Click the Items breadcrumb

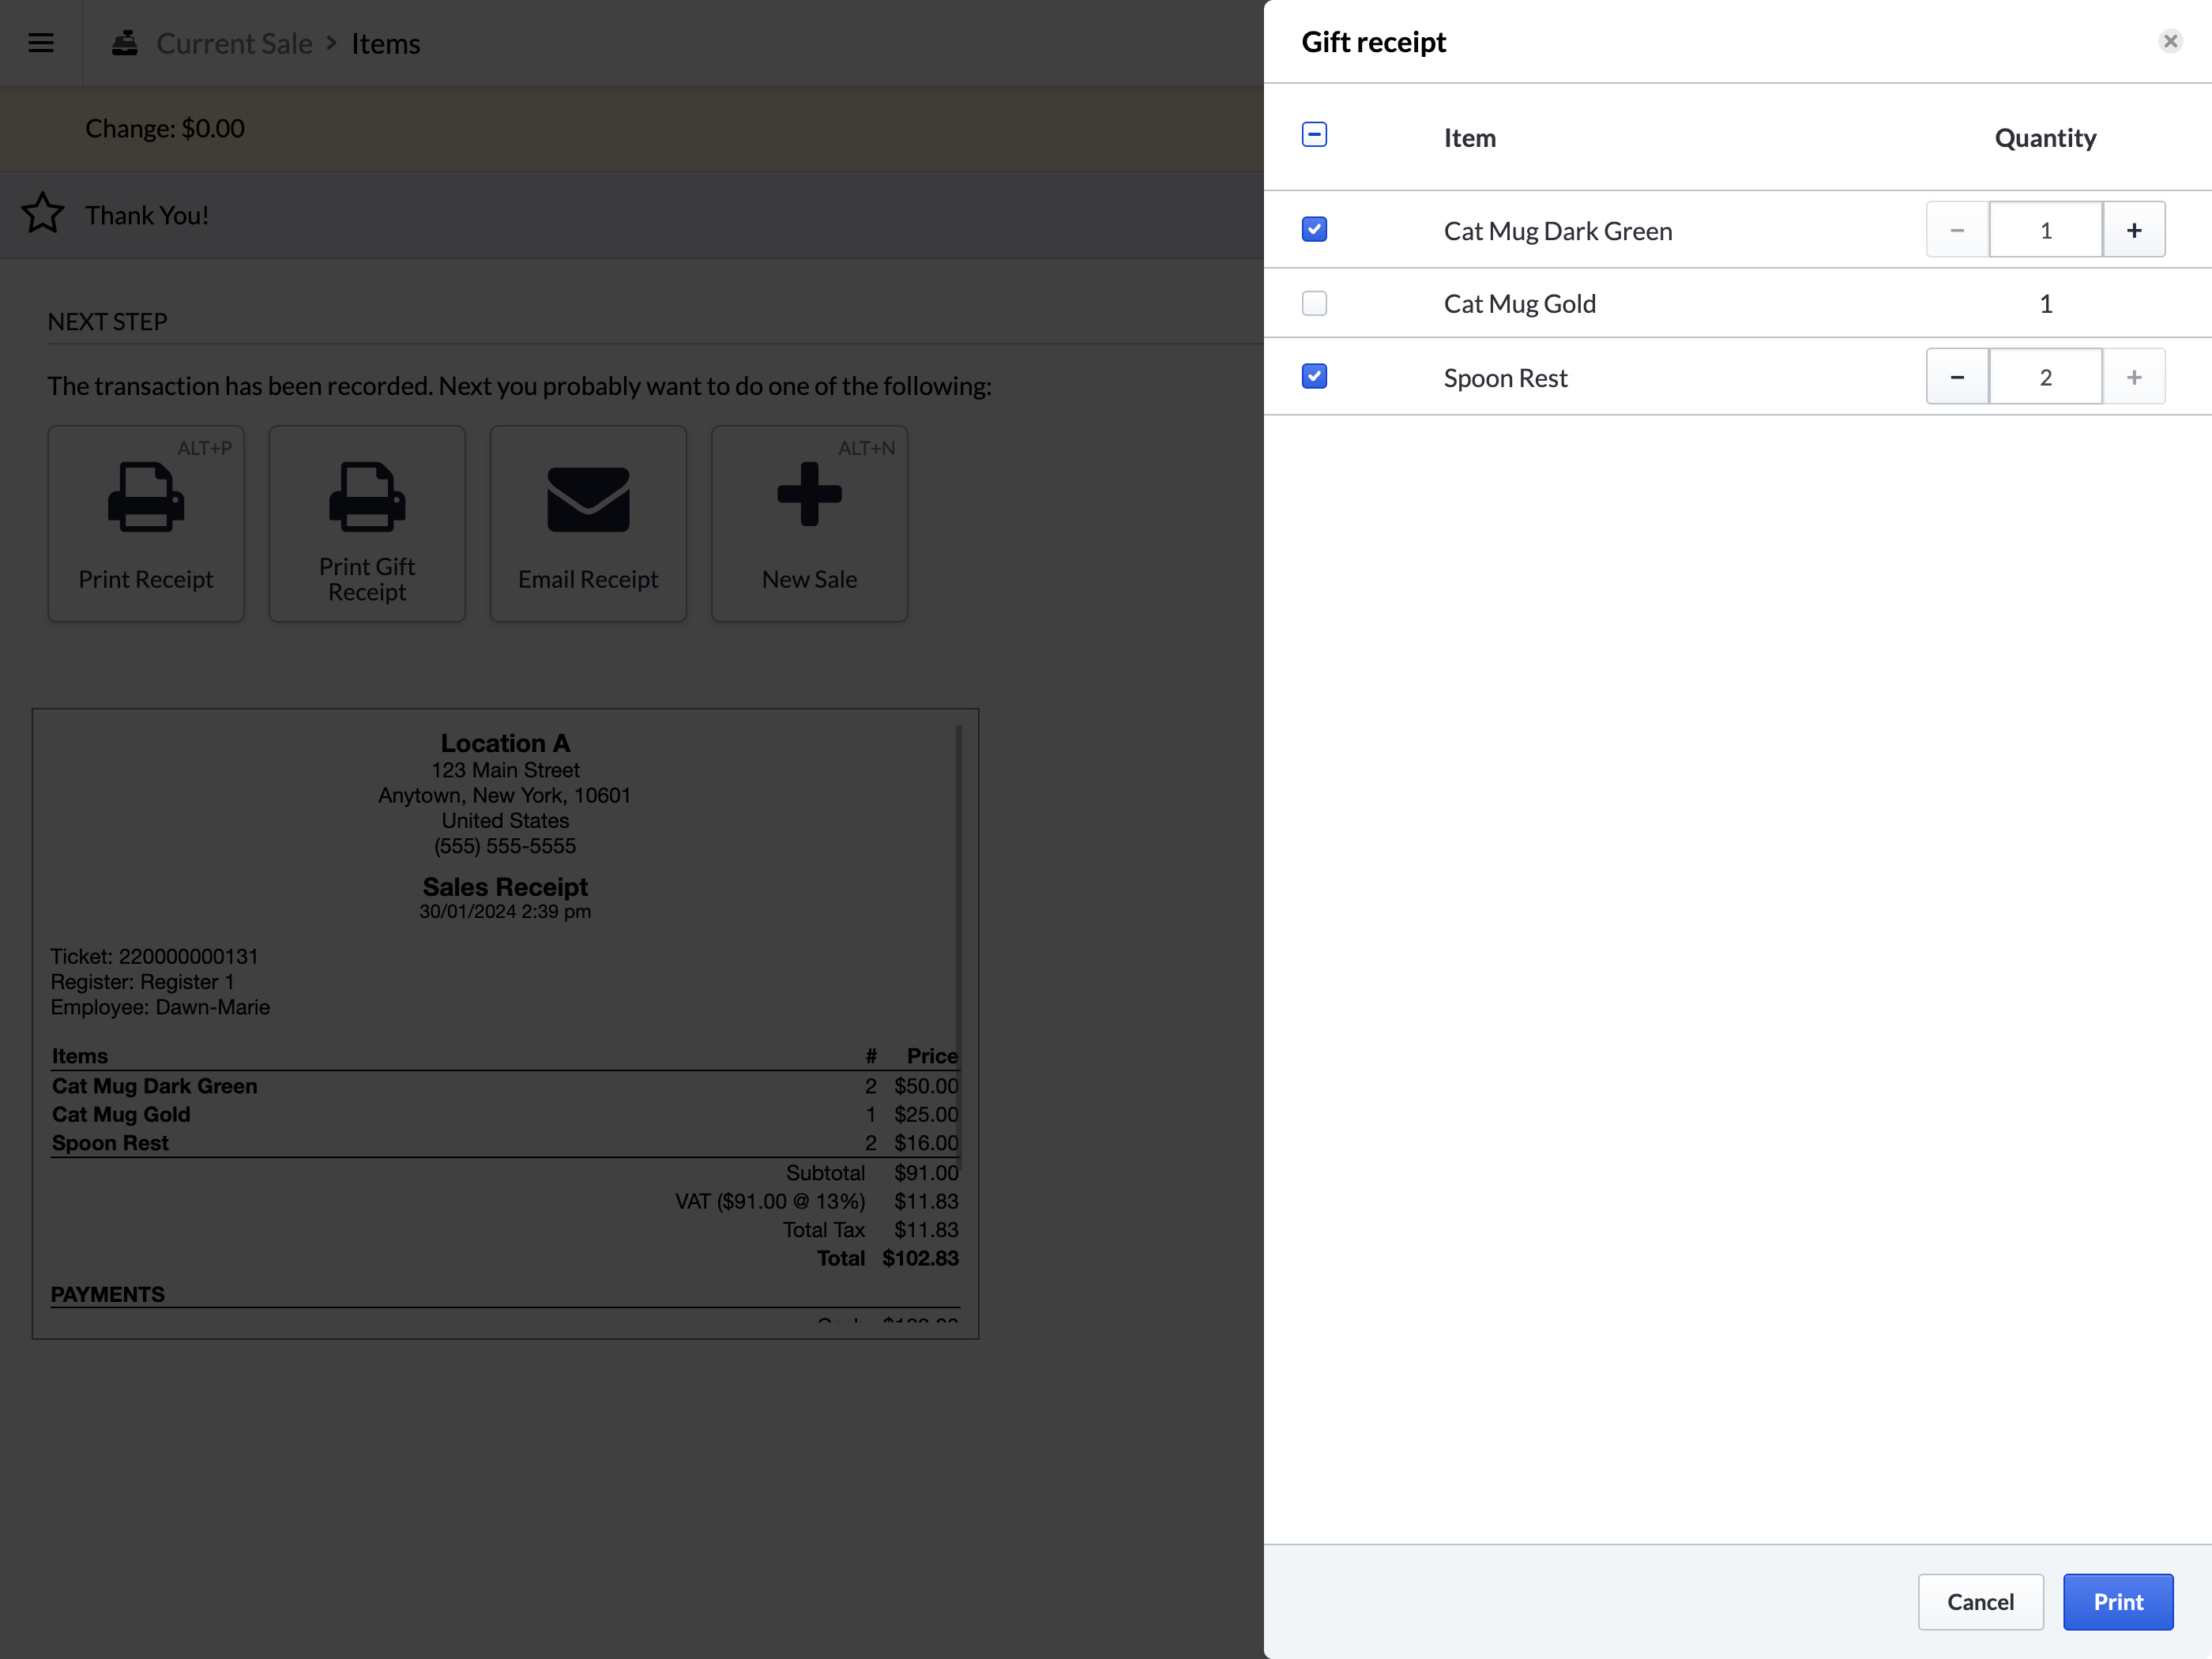tap(385, 43)
